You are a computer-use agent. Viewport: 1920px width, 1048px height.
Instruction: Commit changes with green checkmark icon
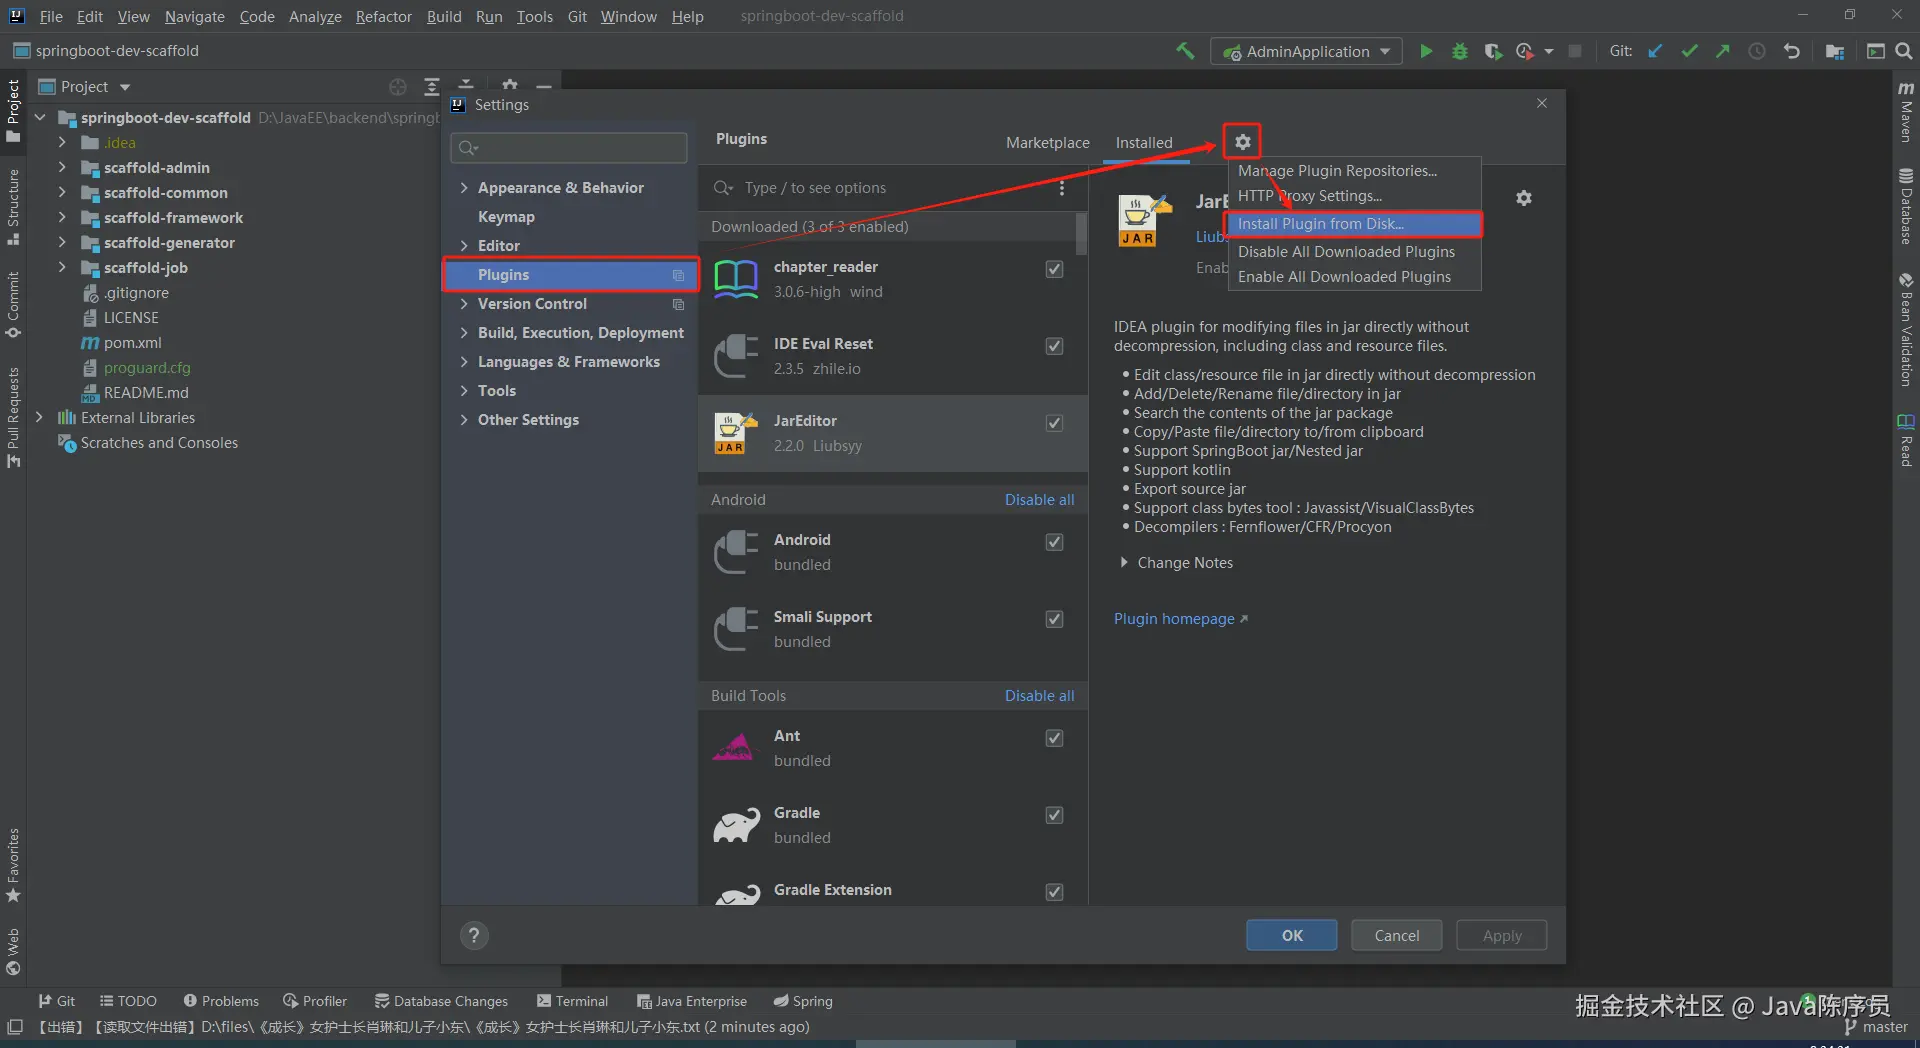1689,51
